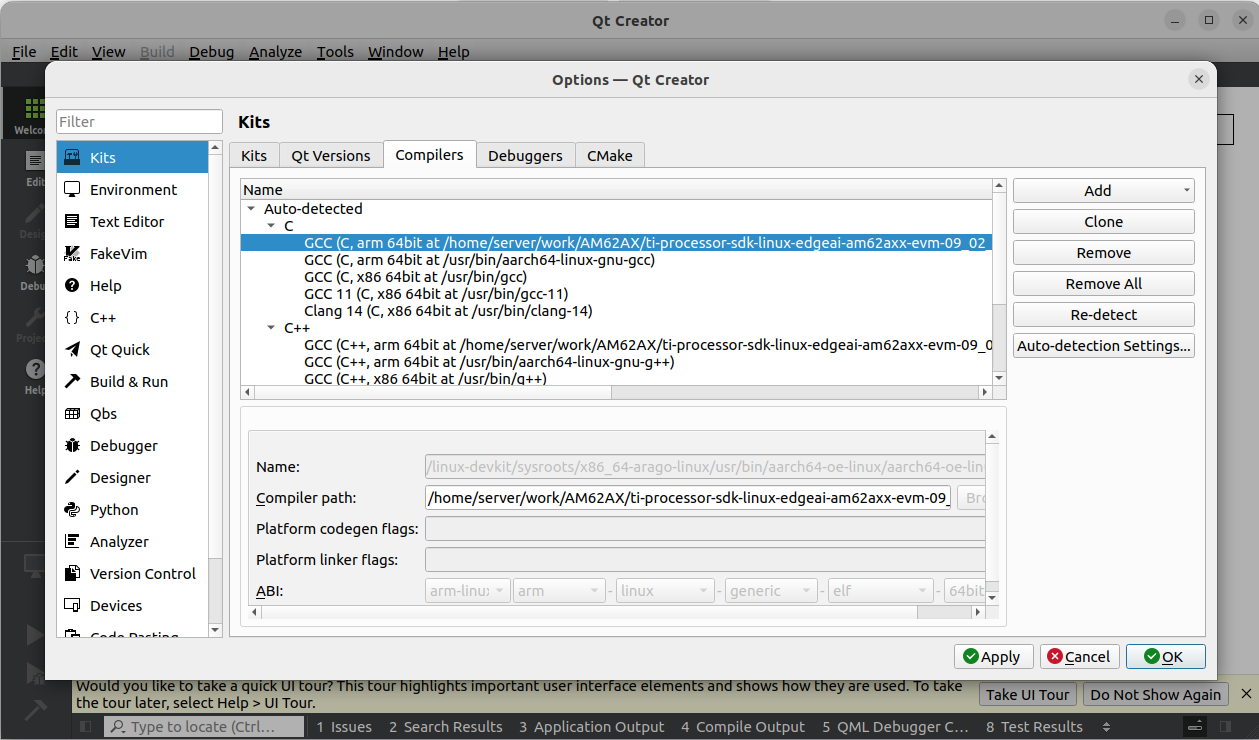The width and height of the screenshot is (1259, 740).
Task: Switch to the Debuggers tab
Action: tap(525, 155)
